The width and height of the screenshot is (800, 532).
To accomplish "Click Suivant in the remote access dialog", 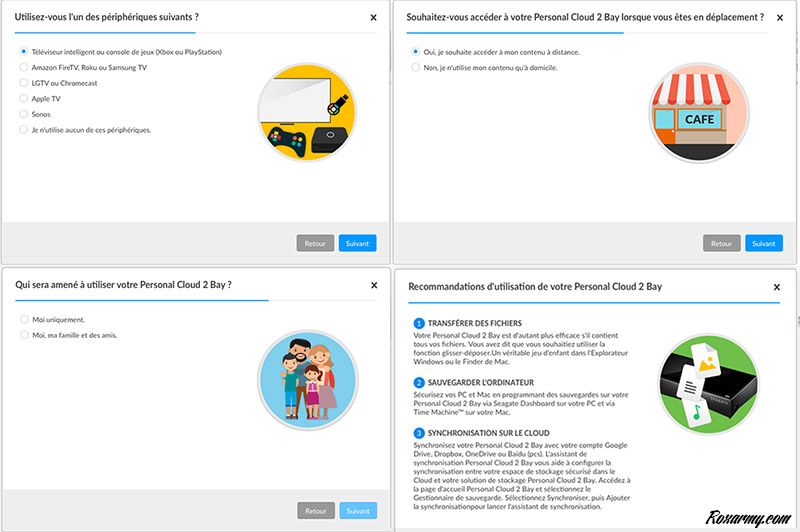I will coord(763,243).
